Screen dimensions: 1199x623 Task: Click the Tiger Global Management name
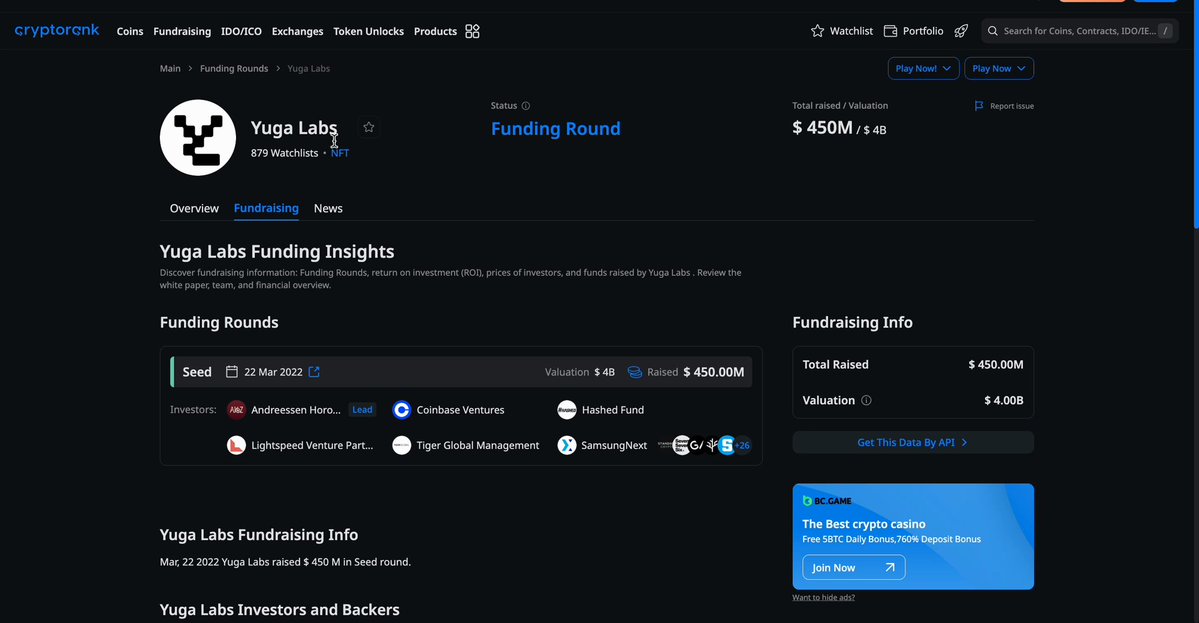[478, 445]
